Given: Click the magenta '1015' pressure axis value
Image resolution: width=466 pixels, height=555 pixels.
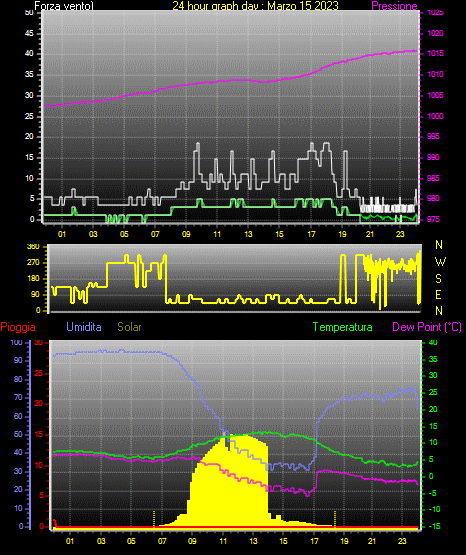Looking at the screenshot, I should [435, 53].
